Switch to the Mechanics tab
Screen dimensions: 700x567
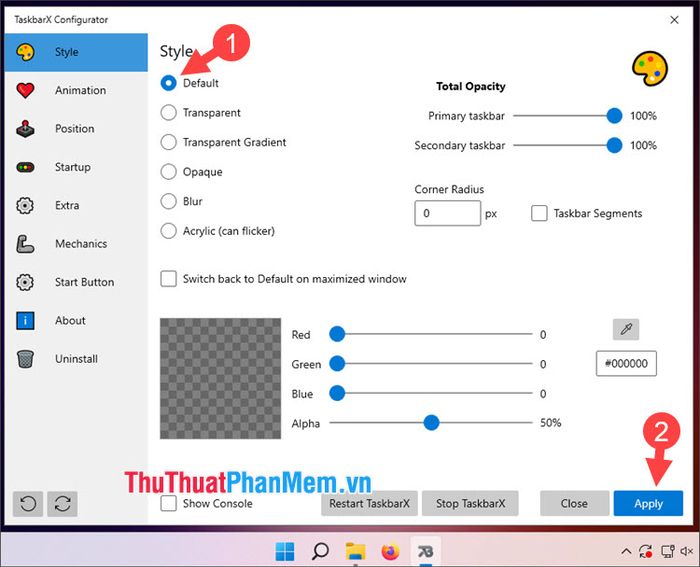[76, 244]
